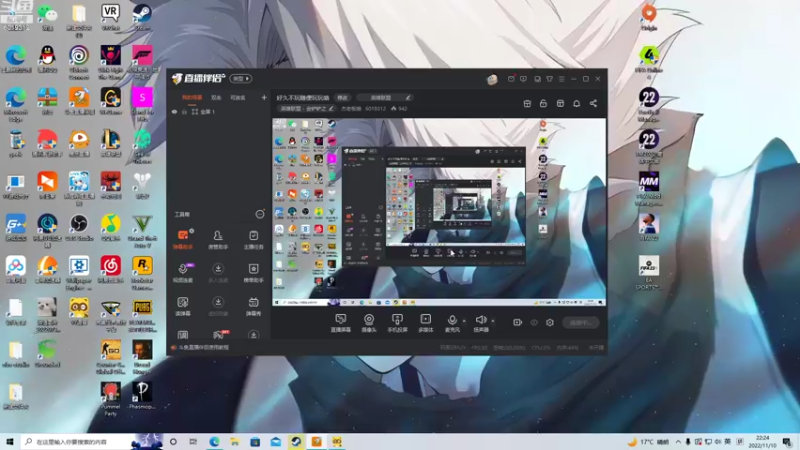This screenshot has width=800, height=450.
Task: Select the first orange scene tab
Action: point(192,97)
